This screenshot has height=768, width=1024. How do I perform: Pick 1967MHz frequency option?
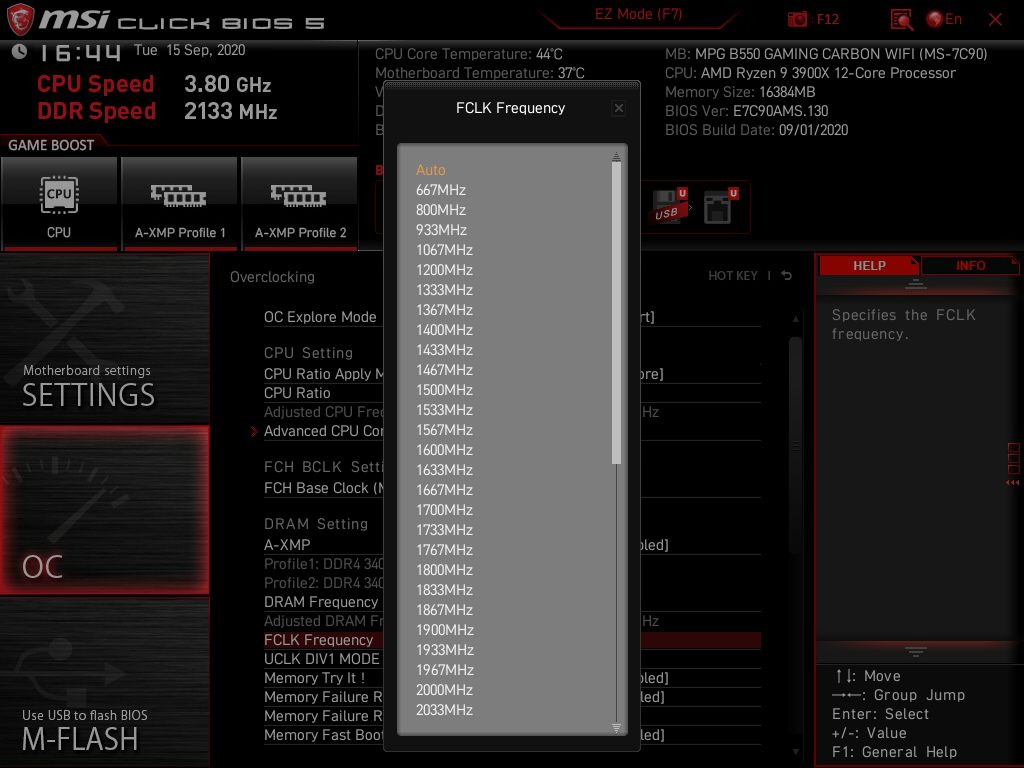point(444,671)
